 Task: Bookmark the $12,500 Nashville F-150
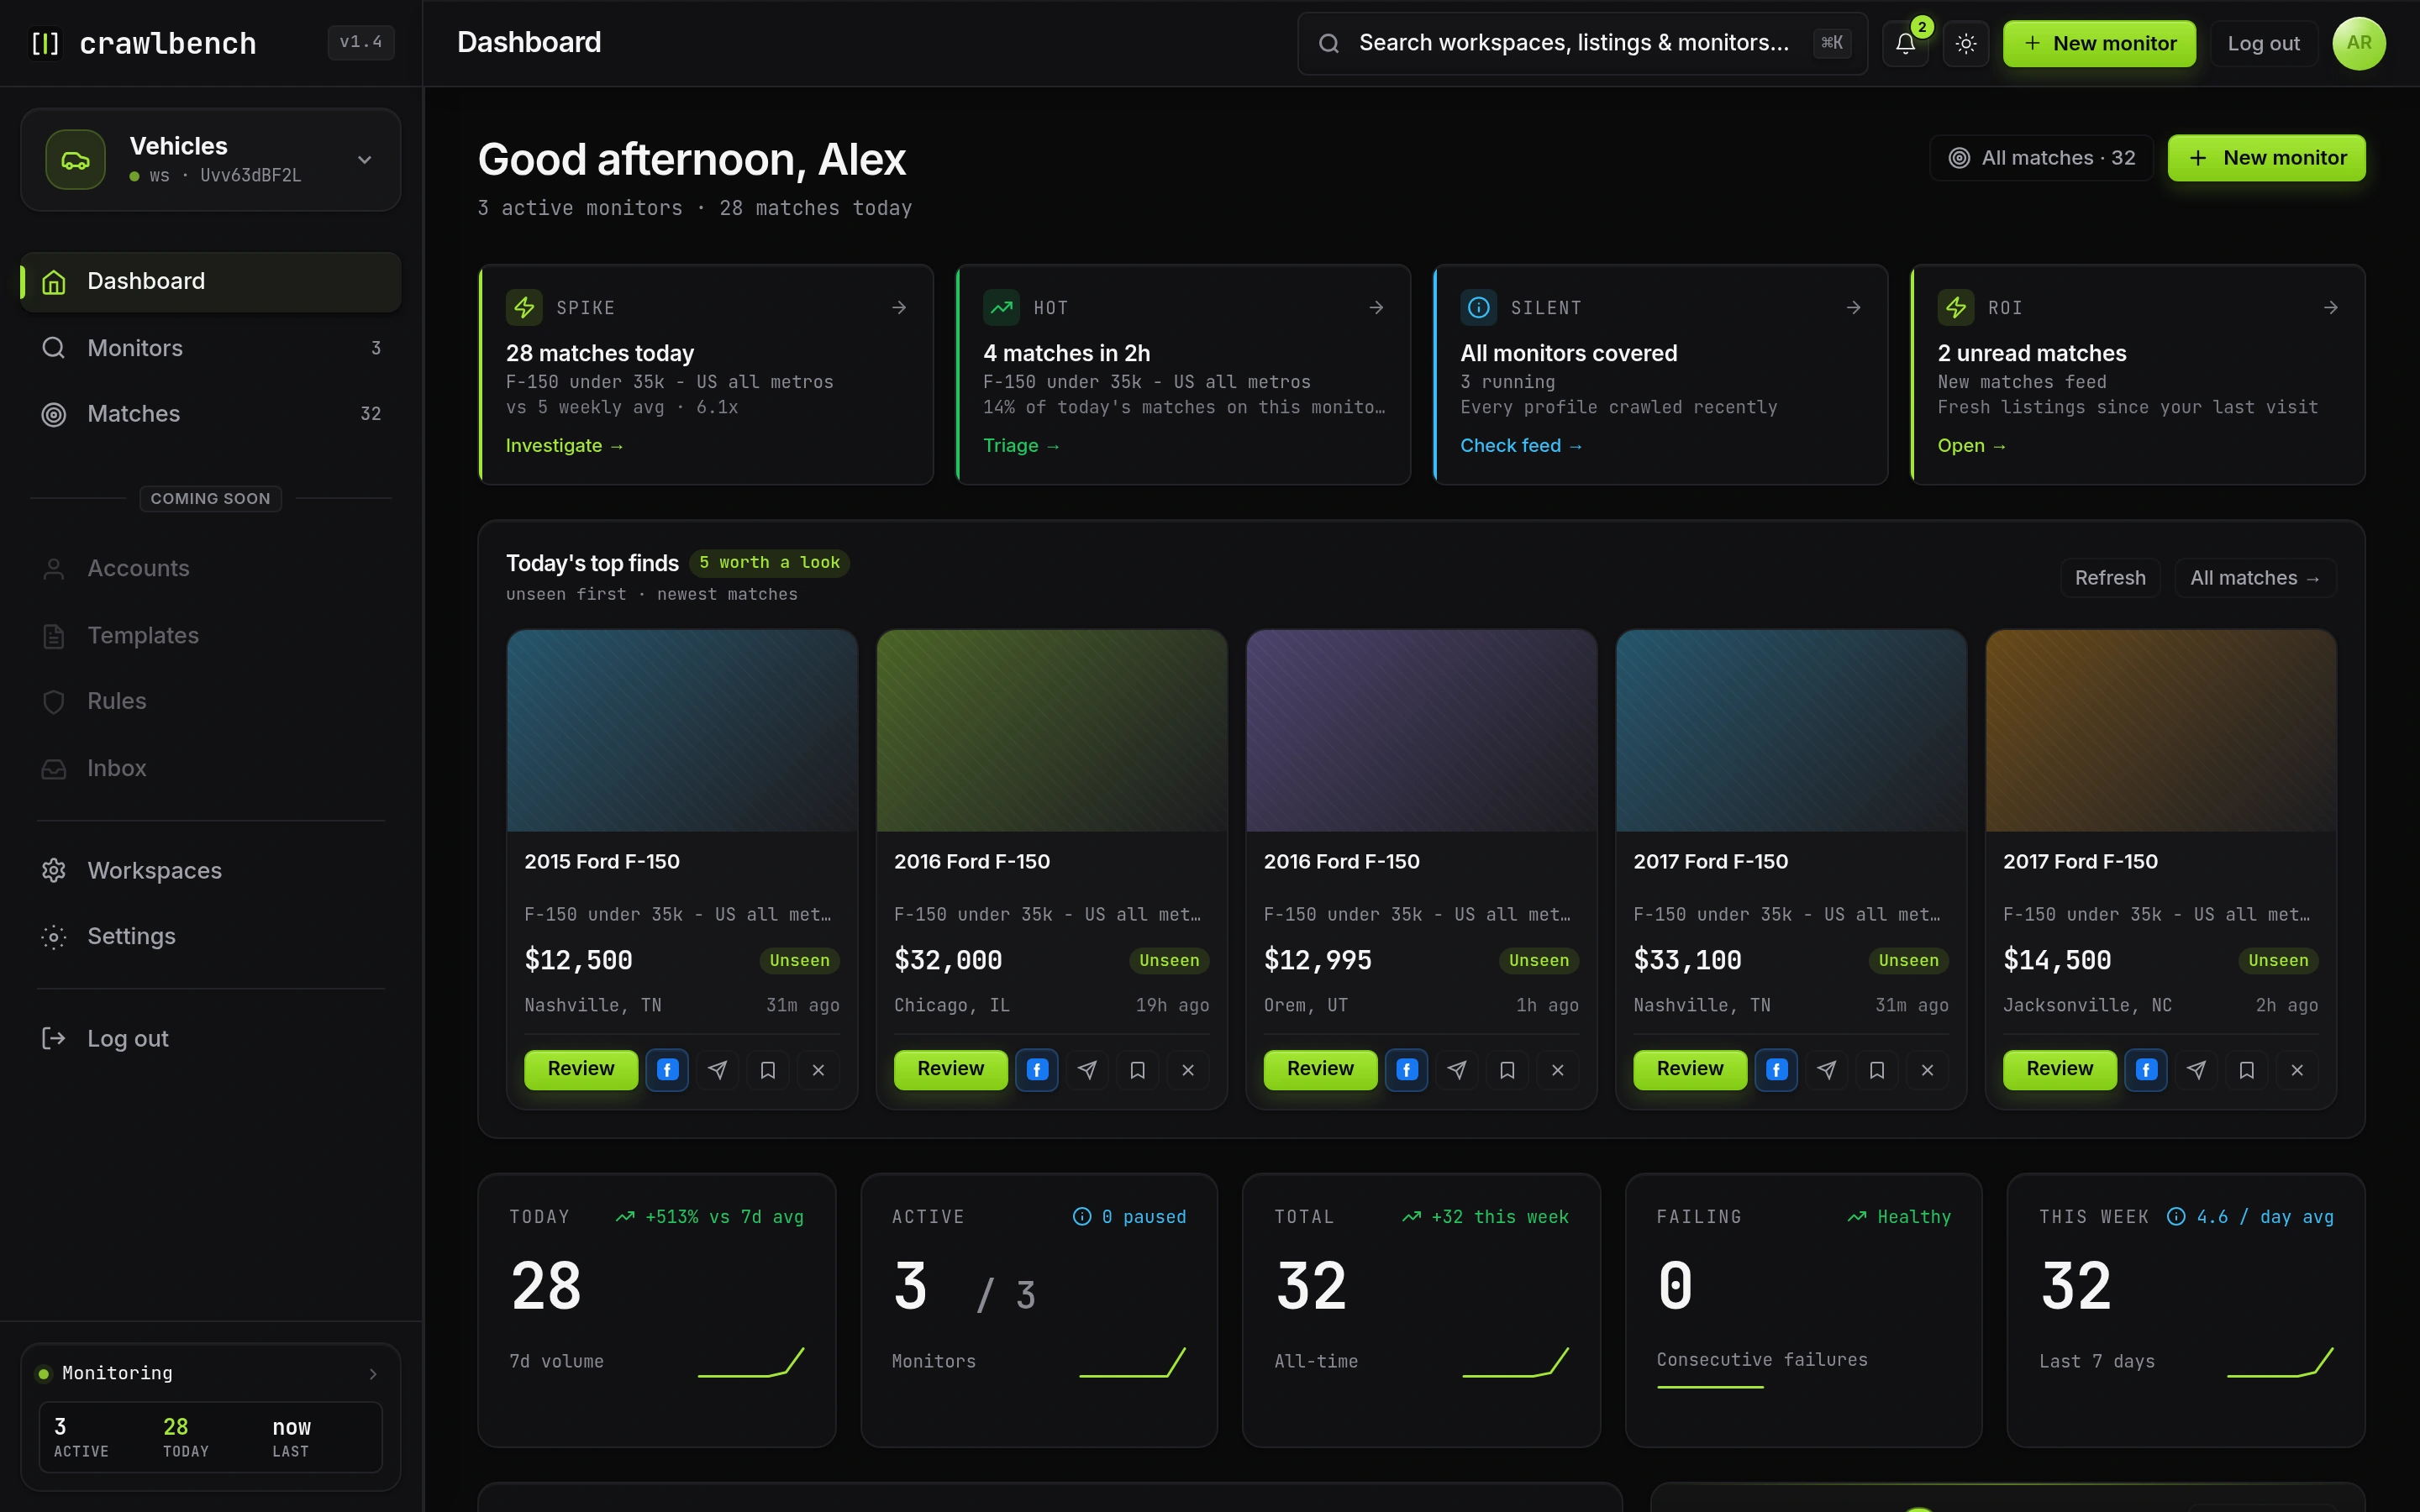768,1070
